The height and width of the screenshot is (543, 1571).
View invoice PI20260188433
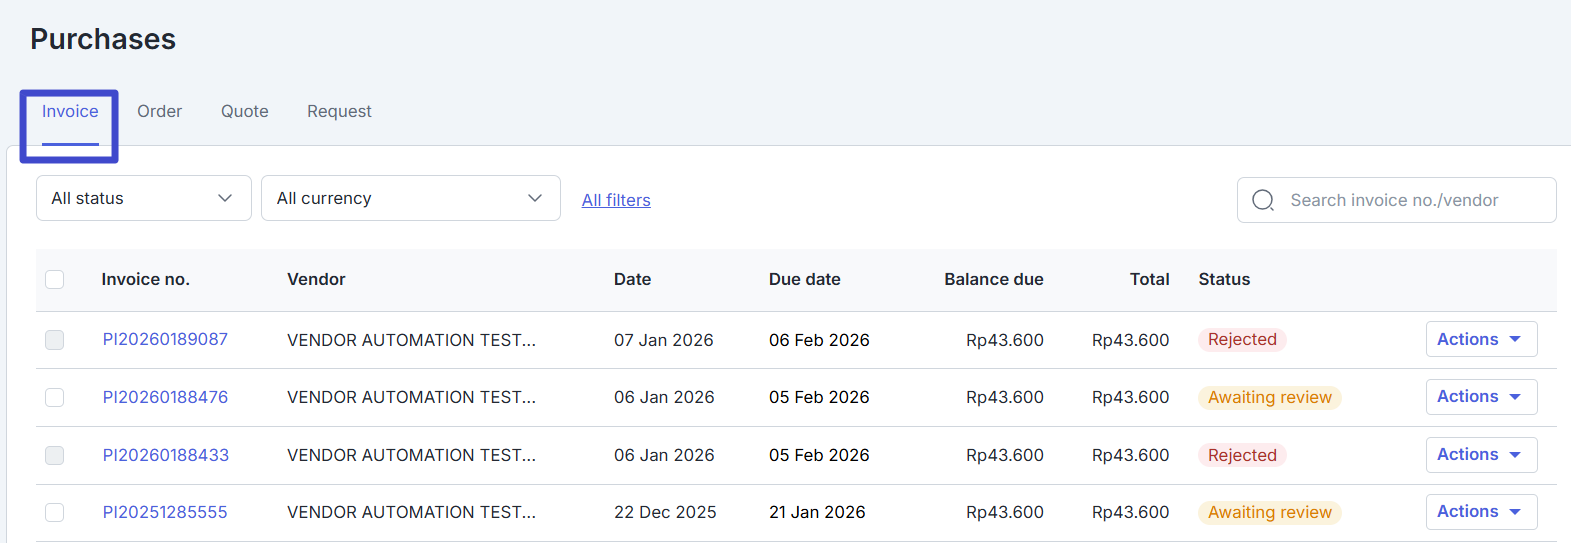pyautogui.click(x=165, y=455)
